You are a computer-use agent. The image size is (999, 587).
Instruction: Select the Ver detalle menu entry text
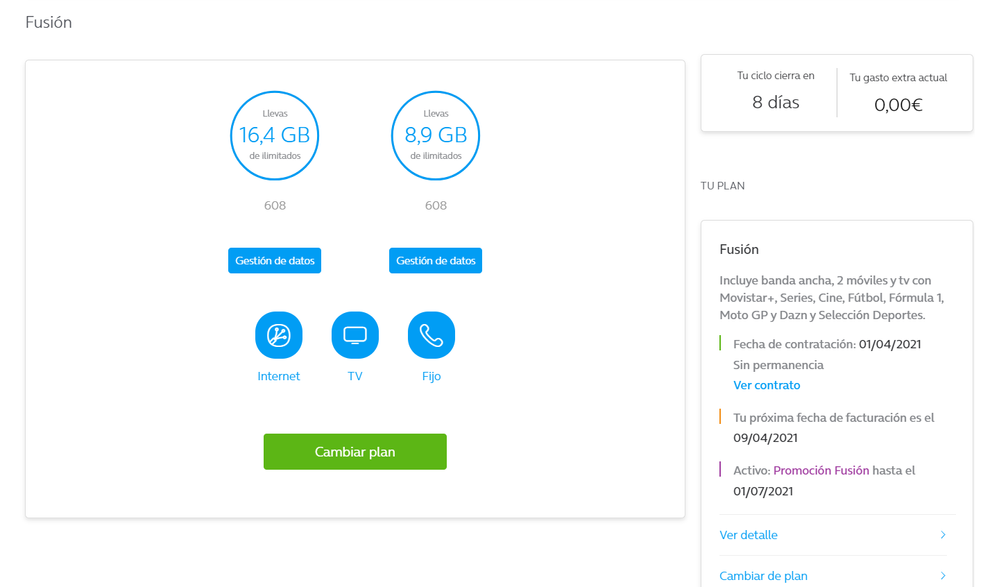tap(748, 535)
